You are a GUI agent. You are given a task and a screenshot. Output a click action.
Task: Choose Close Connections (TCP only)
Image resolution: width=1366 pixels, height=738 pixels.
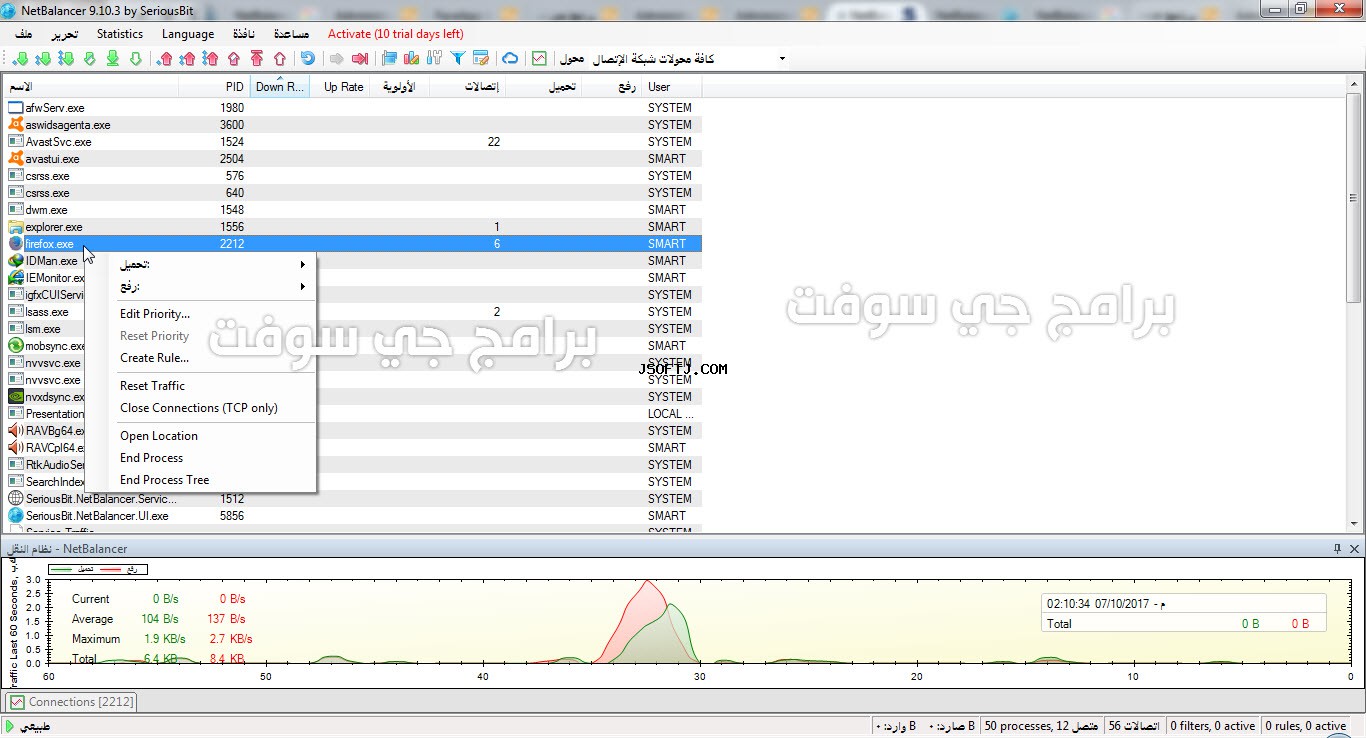pyautogui.click(x=212, y=408)
